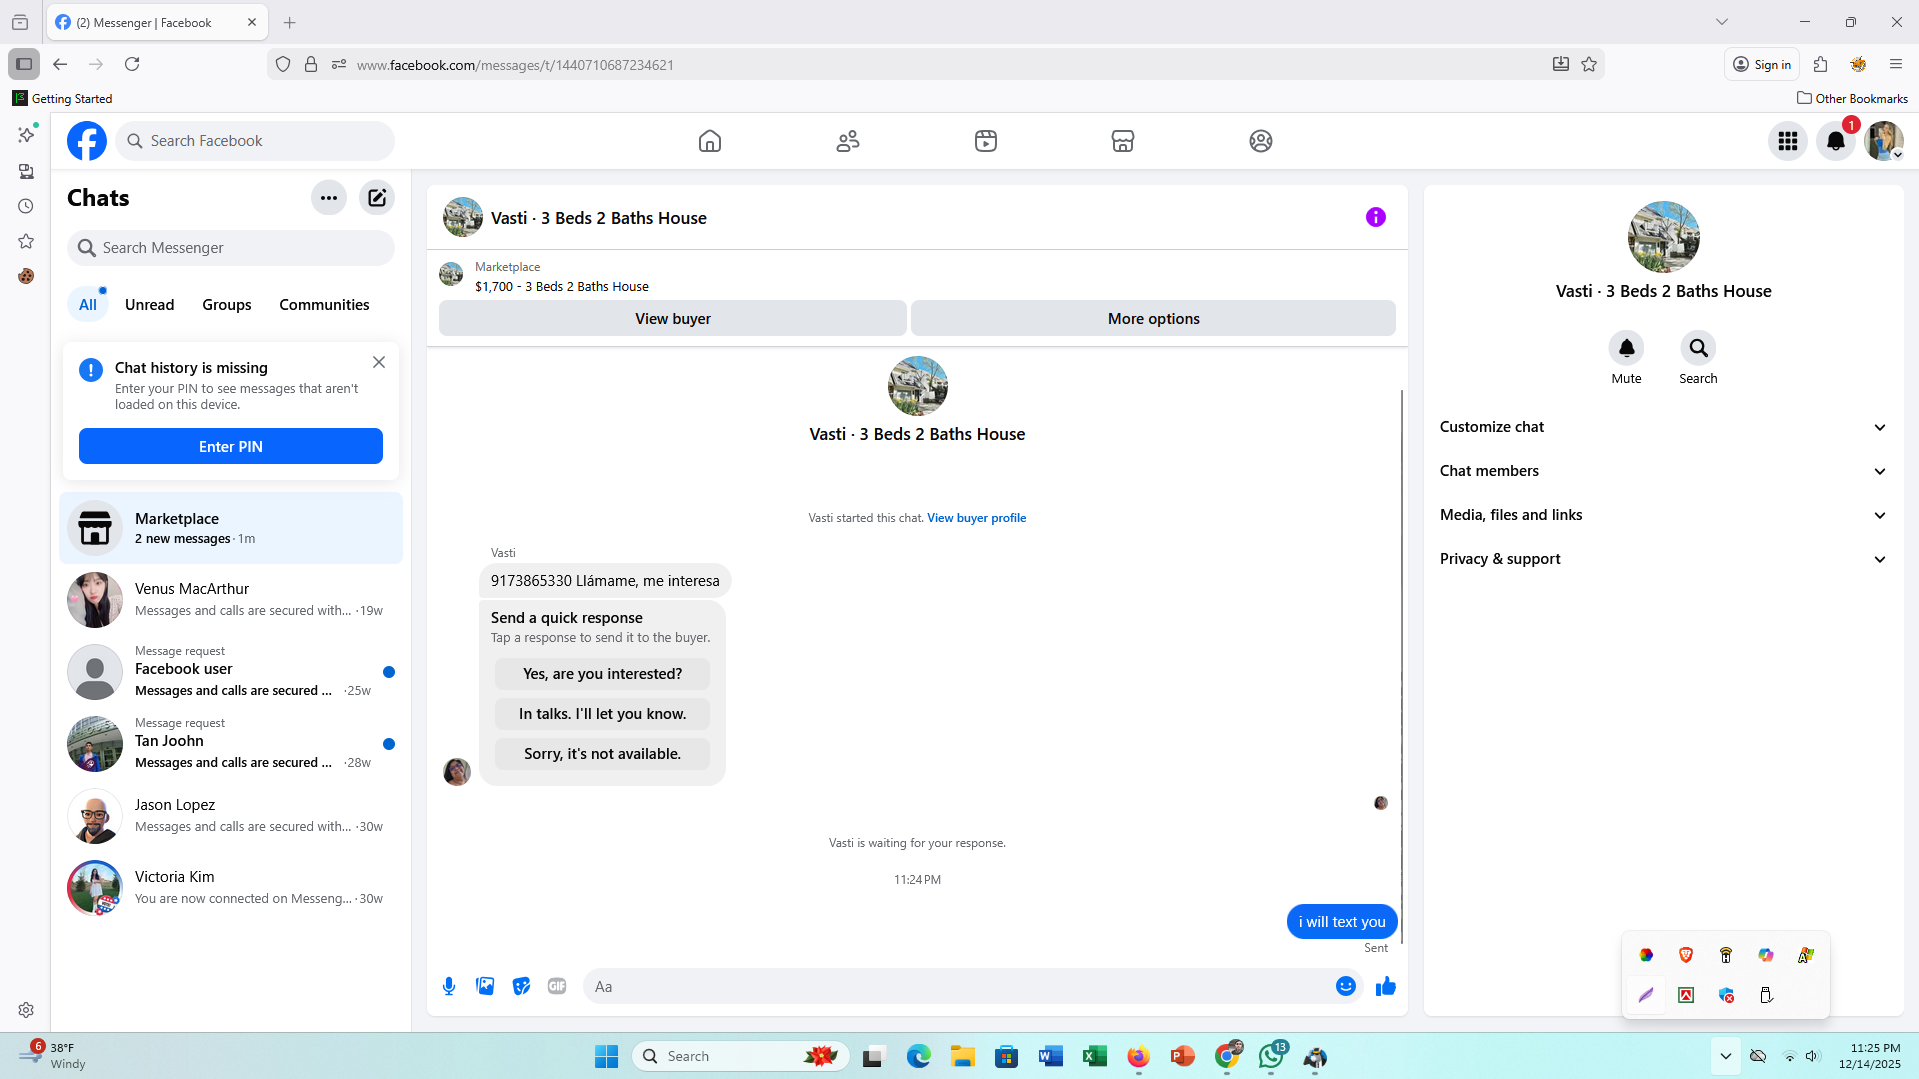Expand Customize chat section

pos(1663,427)
